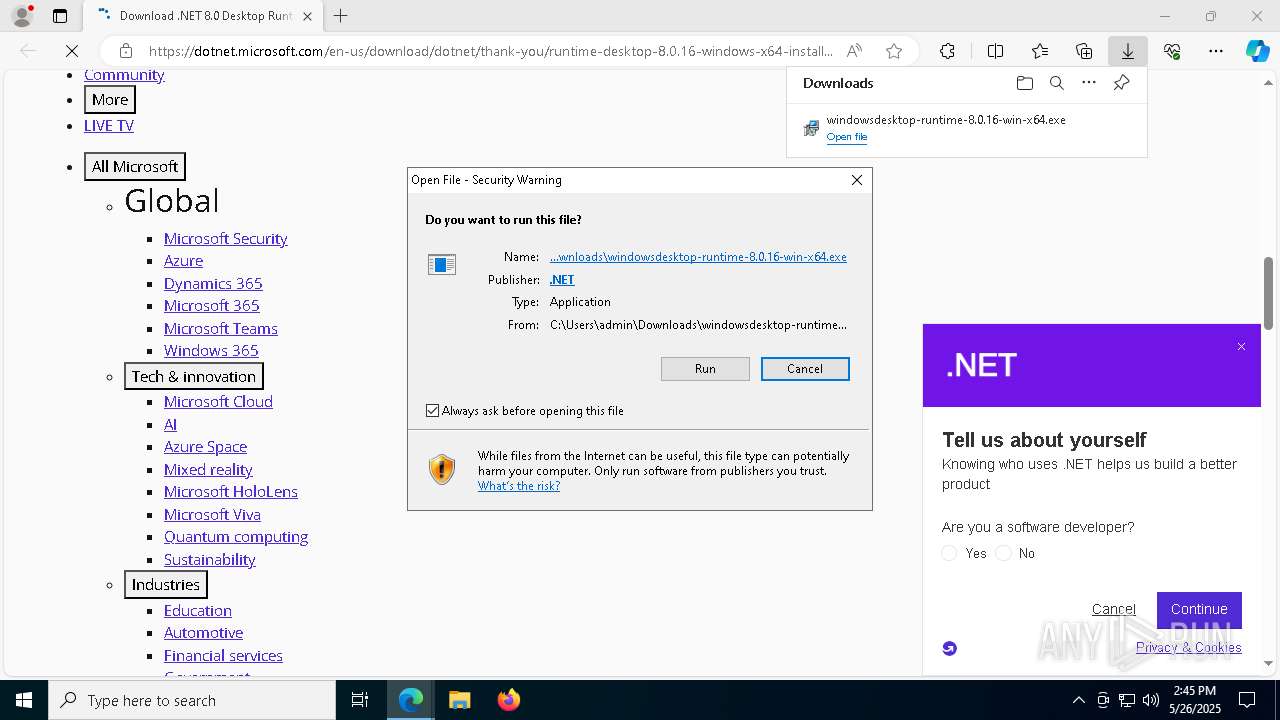The width and height of the screenshot is (1280, 720).
Task: Activate Read aloud icon in address bar
Action: [x=854, y=51]
